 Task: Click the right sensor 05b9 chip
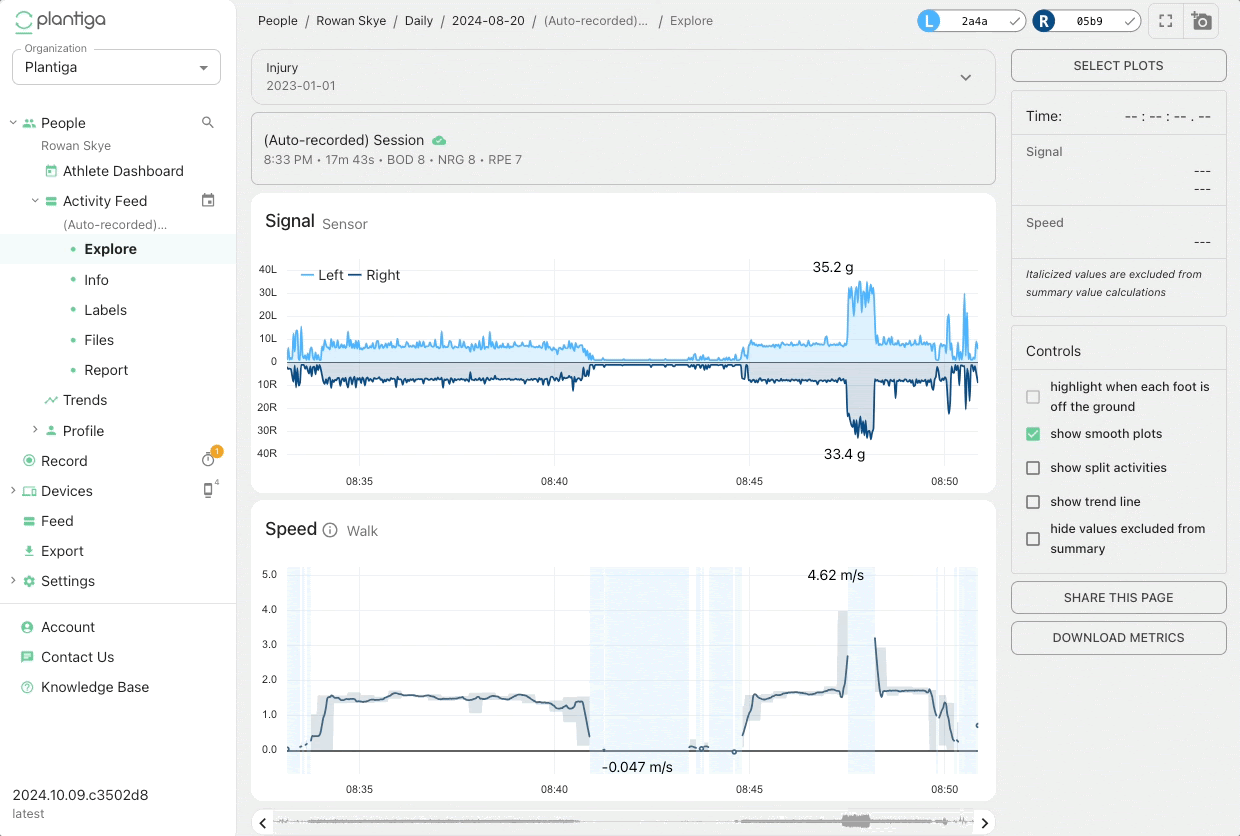coord(1087,20)
